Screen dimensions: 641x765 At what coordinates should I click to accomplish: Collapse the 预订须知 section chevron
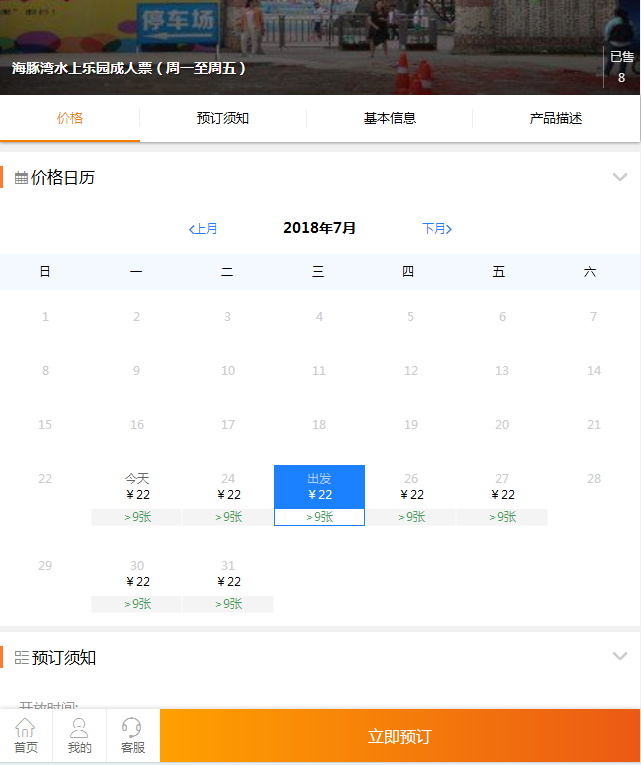(x=620, y=656)
